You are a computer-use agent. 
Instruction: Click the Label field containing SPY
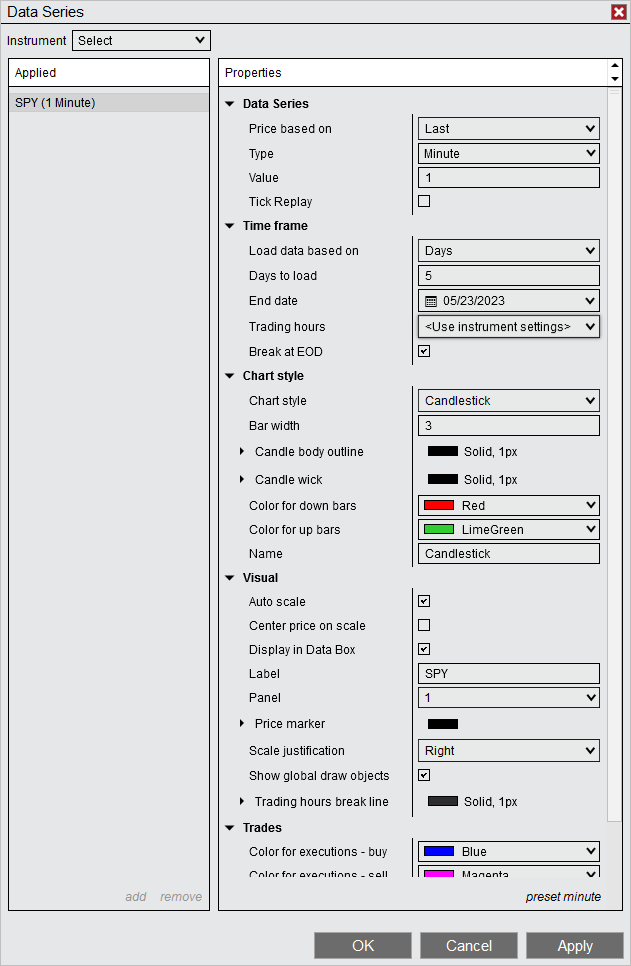tap(508, 673)
